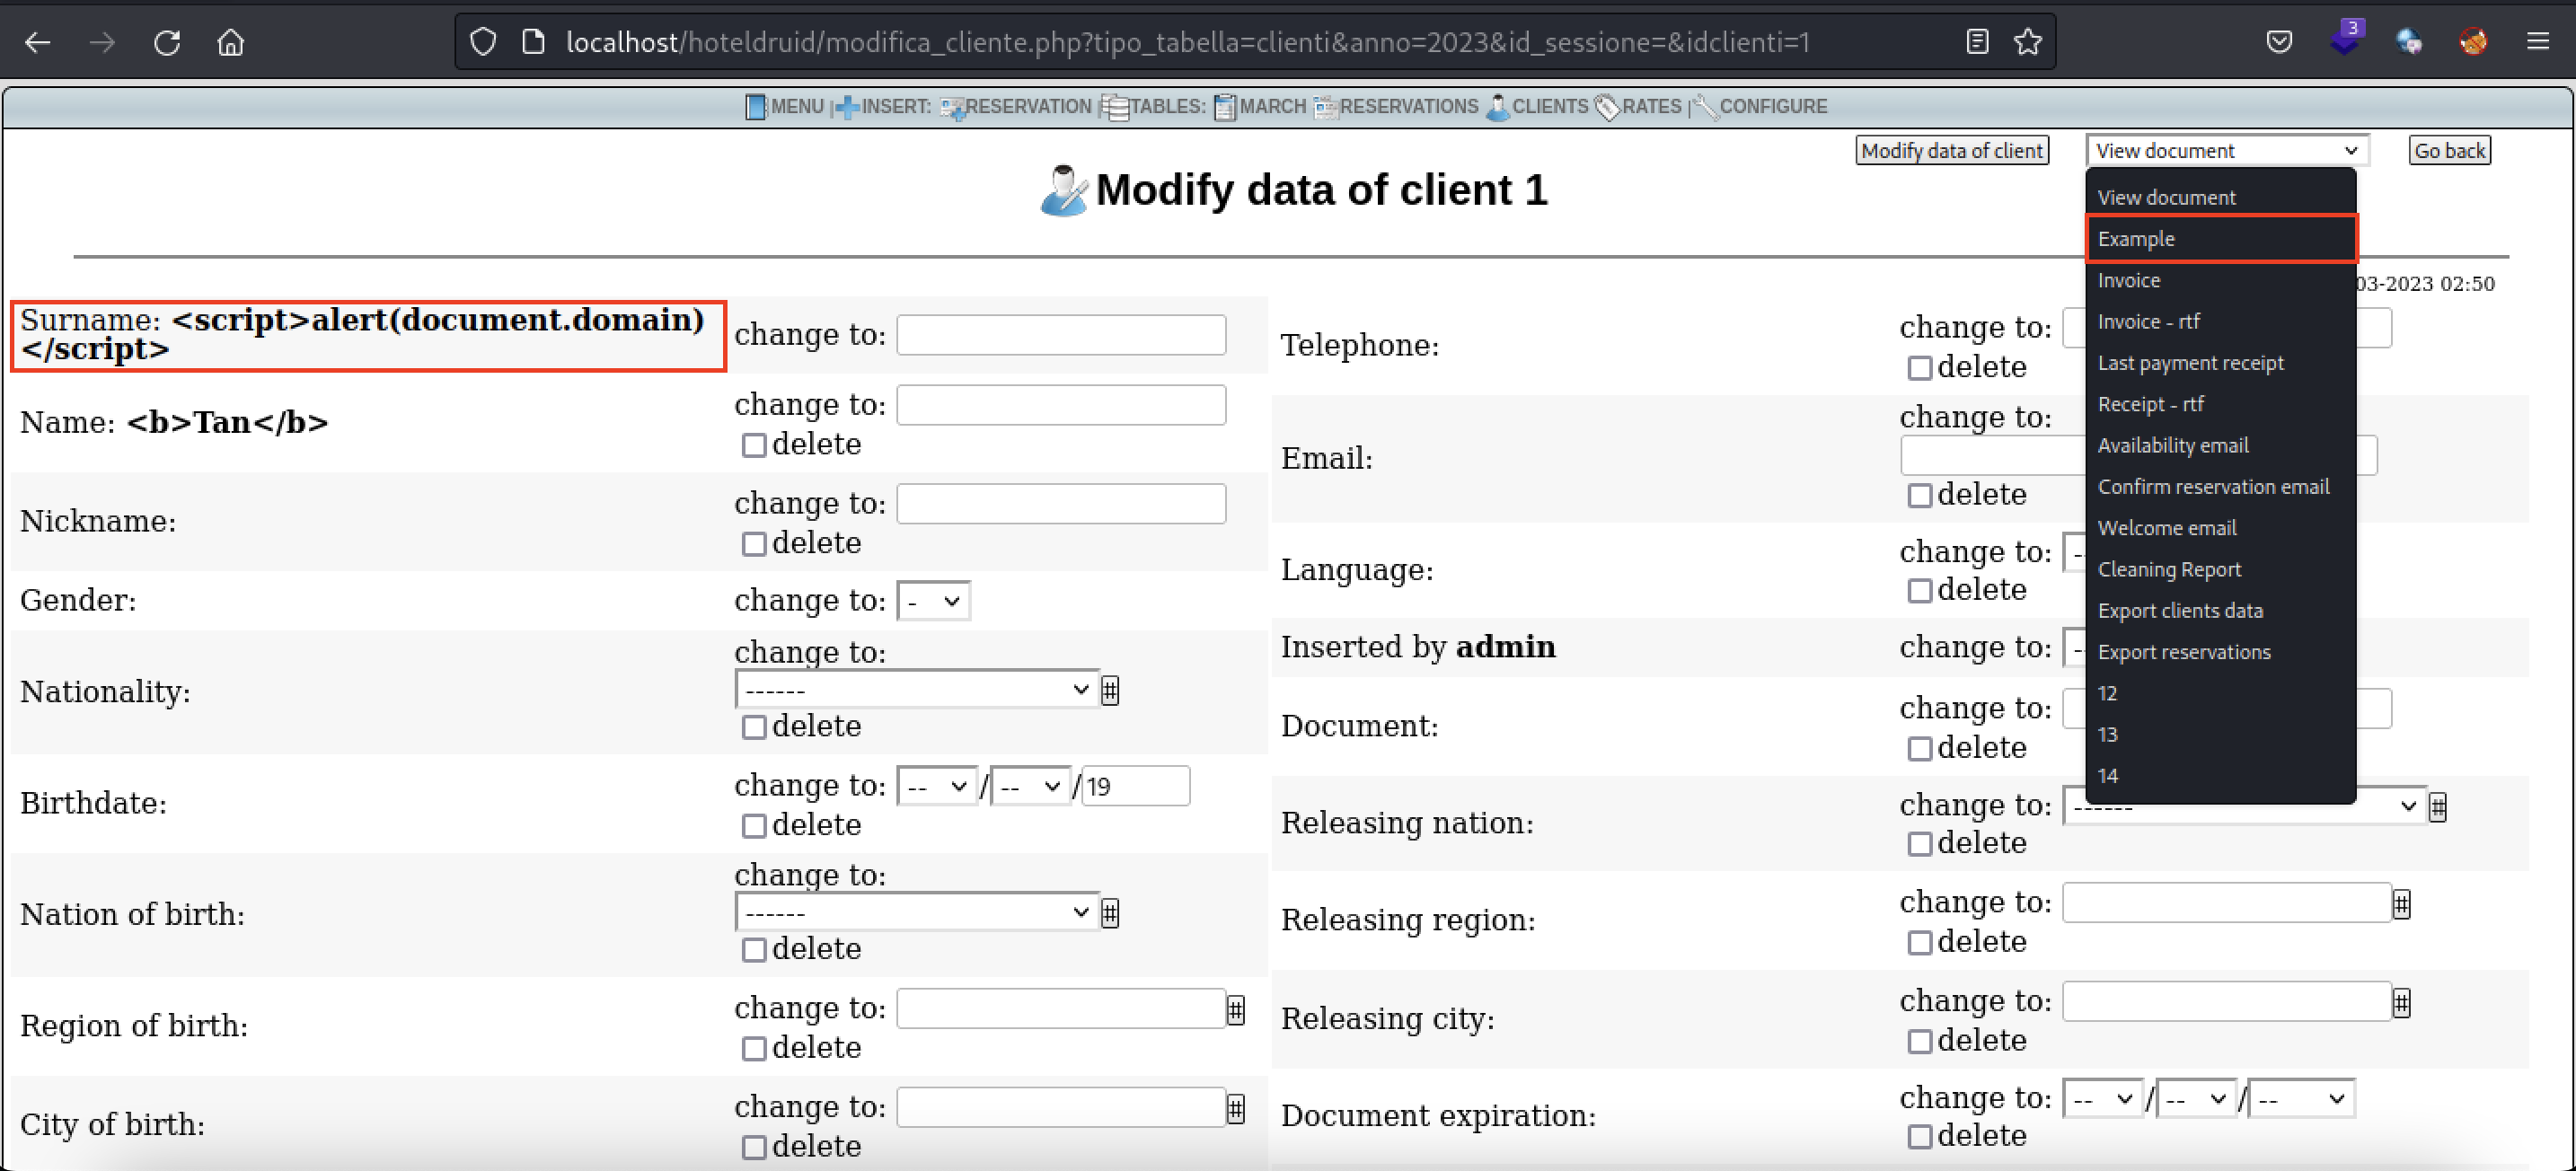Click the MARCH calendar icon
This screenshot has height=1171, width=2576.
(x=1225, y=107)
